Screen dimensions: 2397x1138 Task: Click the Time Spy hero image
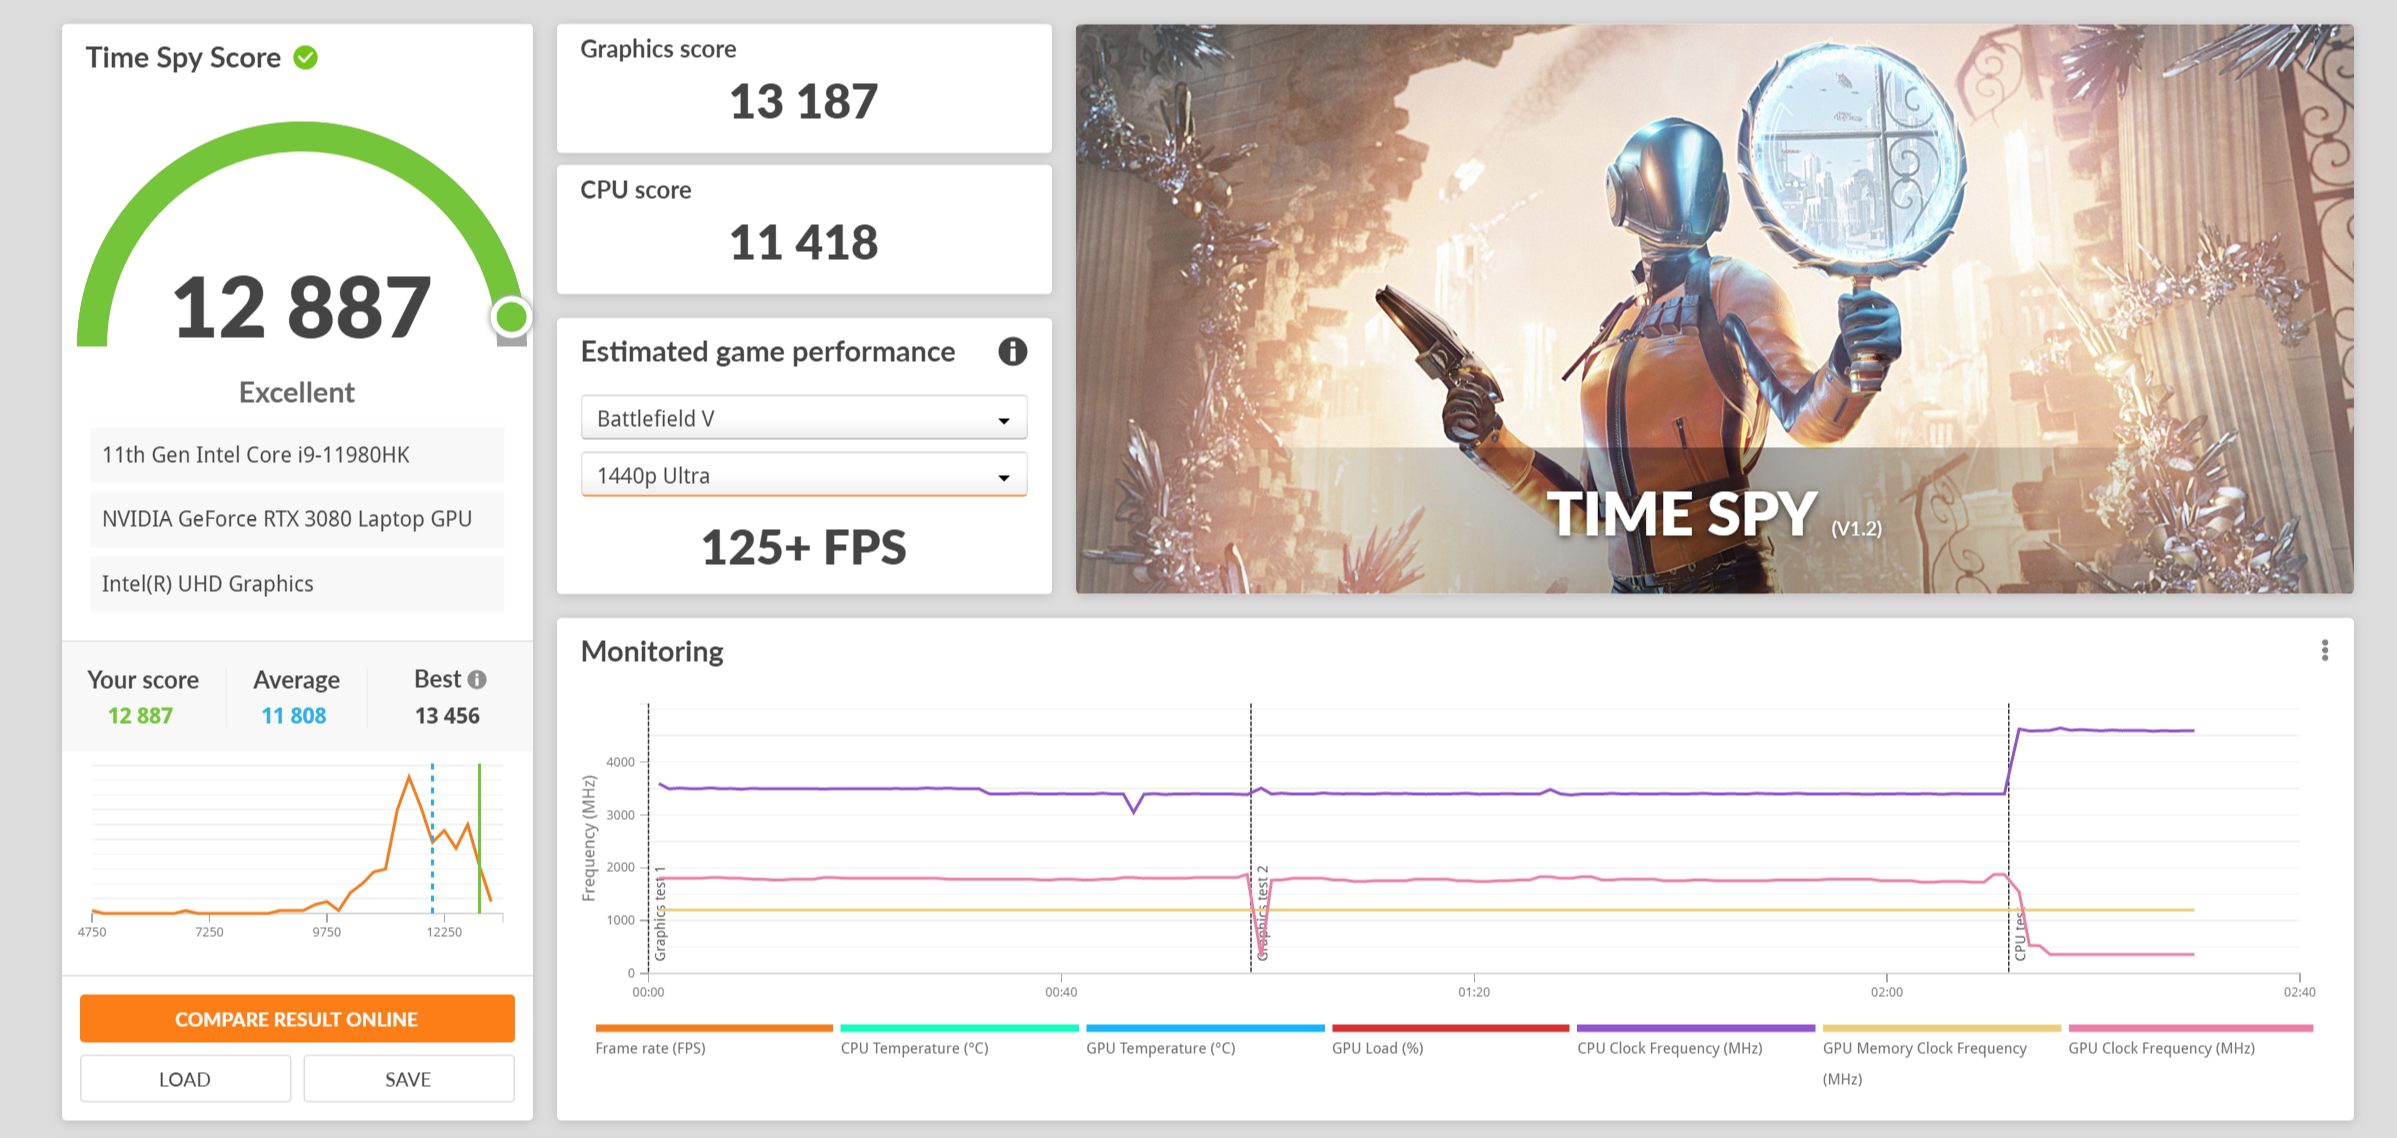[1714, 308]
